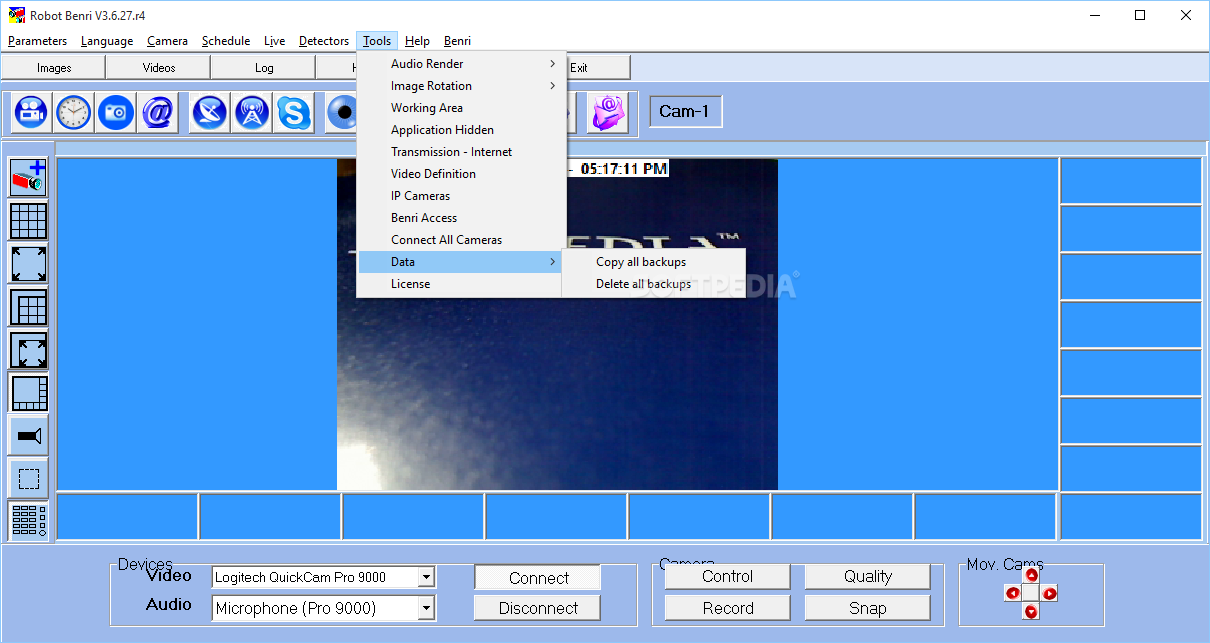This screenshot has height=643, width=1210.
Task: Open the Audio device dropdown
Action: [x=426, y=608]
